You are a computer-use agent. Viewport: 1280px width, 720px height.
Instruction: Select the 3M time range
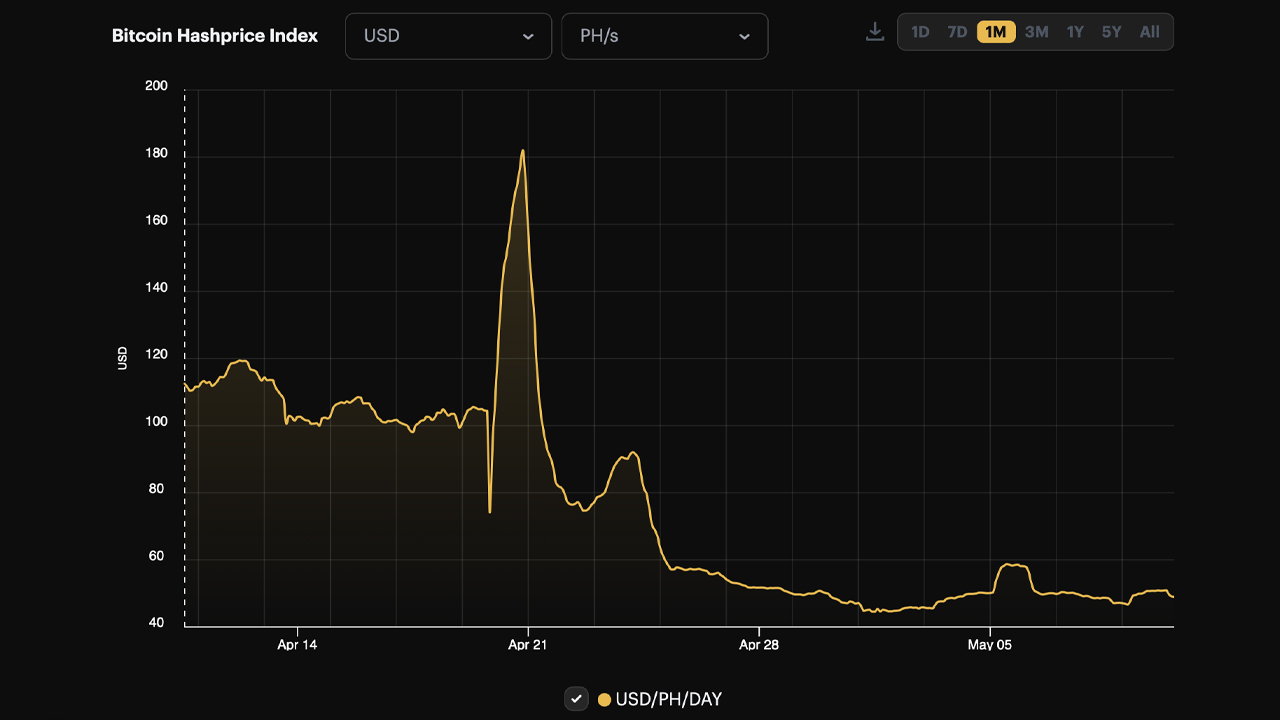[1035, 31]
